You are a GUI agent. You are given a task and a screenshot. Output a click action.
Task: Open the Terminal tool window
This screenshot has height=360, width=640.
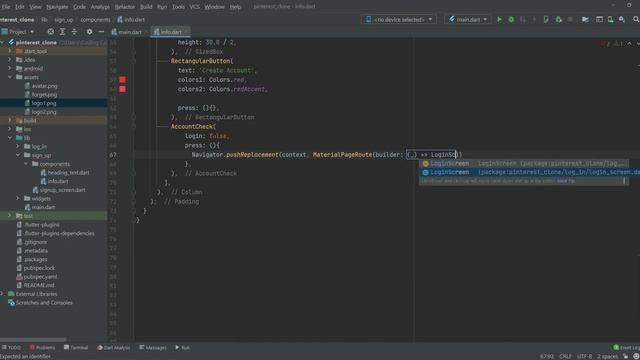tap(76, 347)
